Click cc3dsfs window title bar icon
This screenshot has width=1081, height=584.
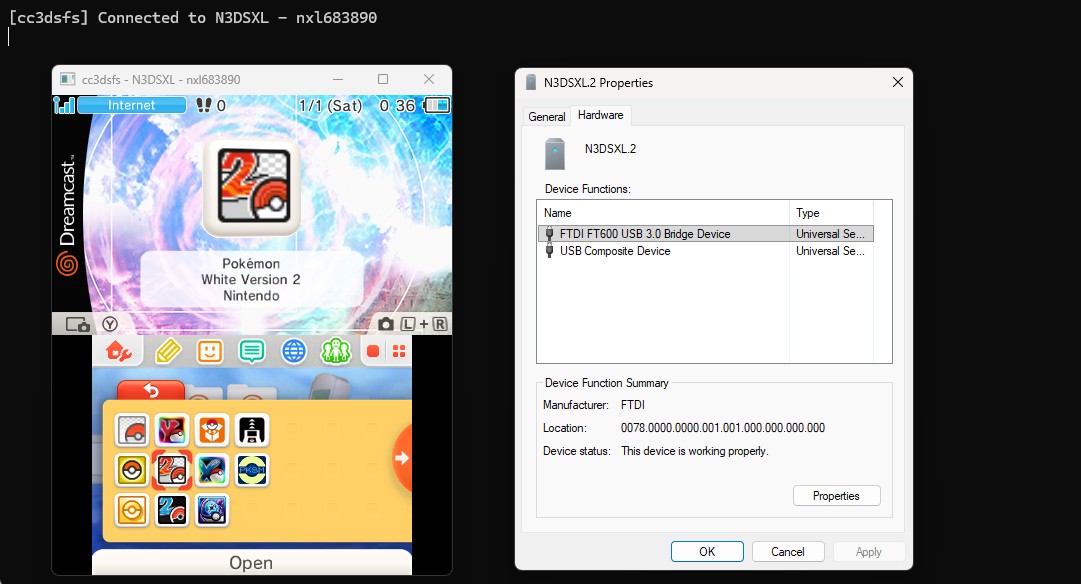pos(68,79)
